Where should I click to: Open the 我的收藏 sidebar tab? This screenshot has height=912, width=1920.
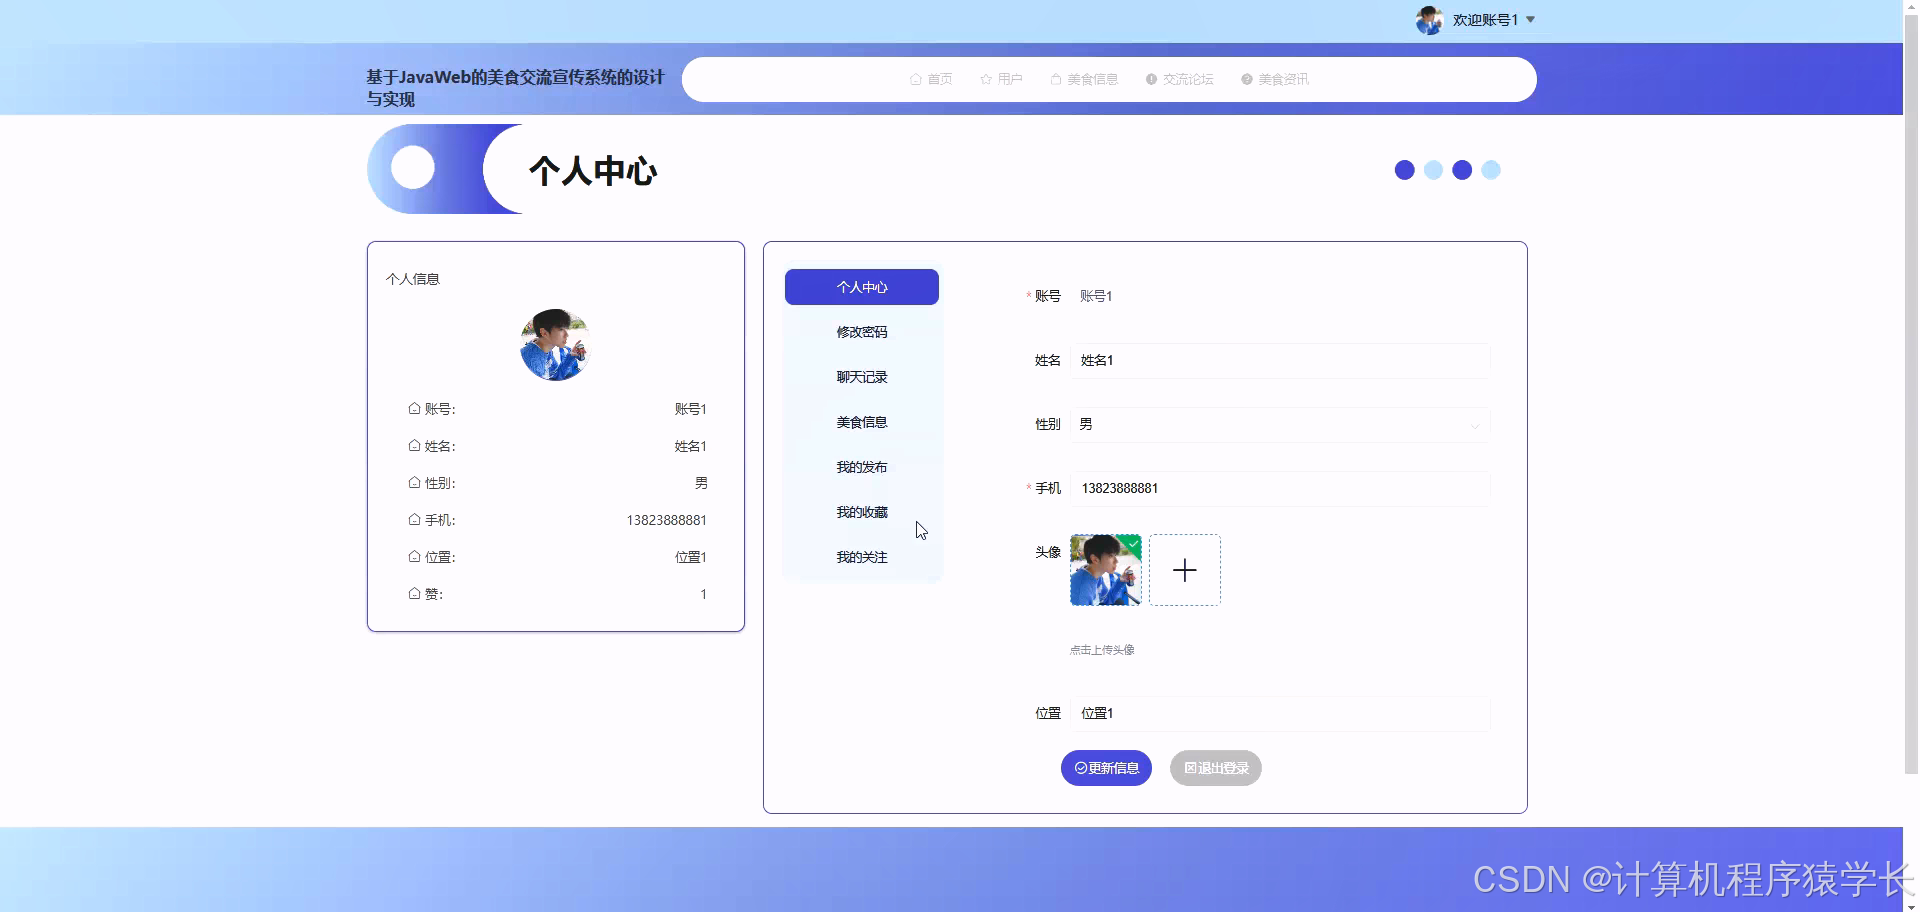862,512
